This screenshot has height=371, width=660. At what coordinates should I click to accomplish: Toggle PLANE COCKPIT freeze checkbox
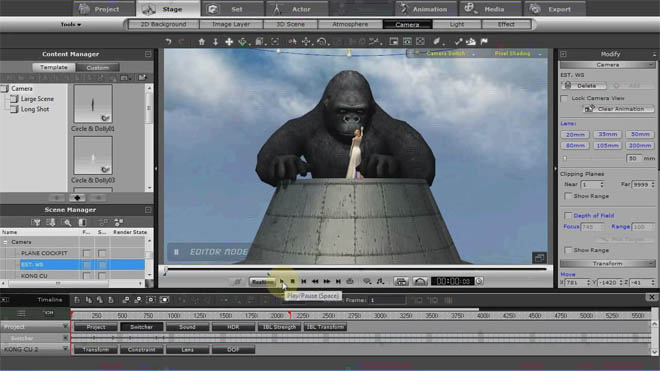point(87,254)
